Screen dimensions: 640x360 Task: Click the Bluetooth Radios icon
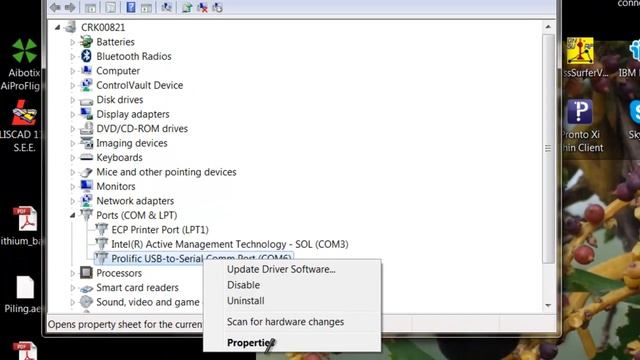click(x=86, y=56)
